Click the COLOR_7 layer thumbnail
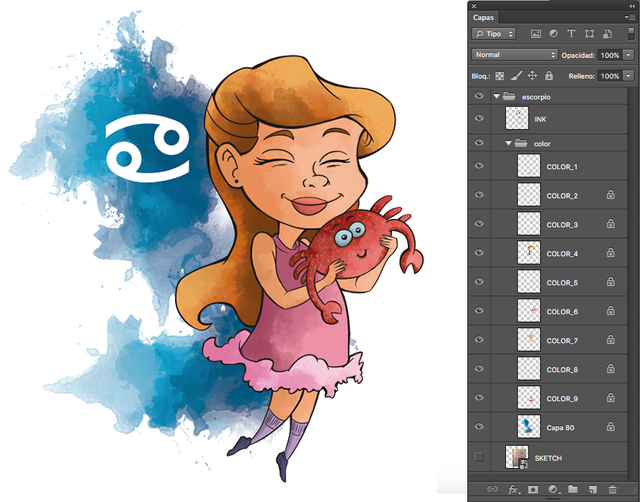Screen dimensions: 640x502 click(529, 340)
